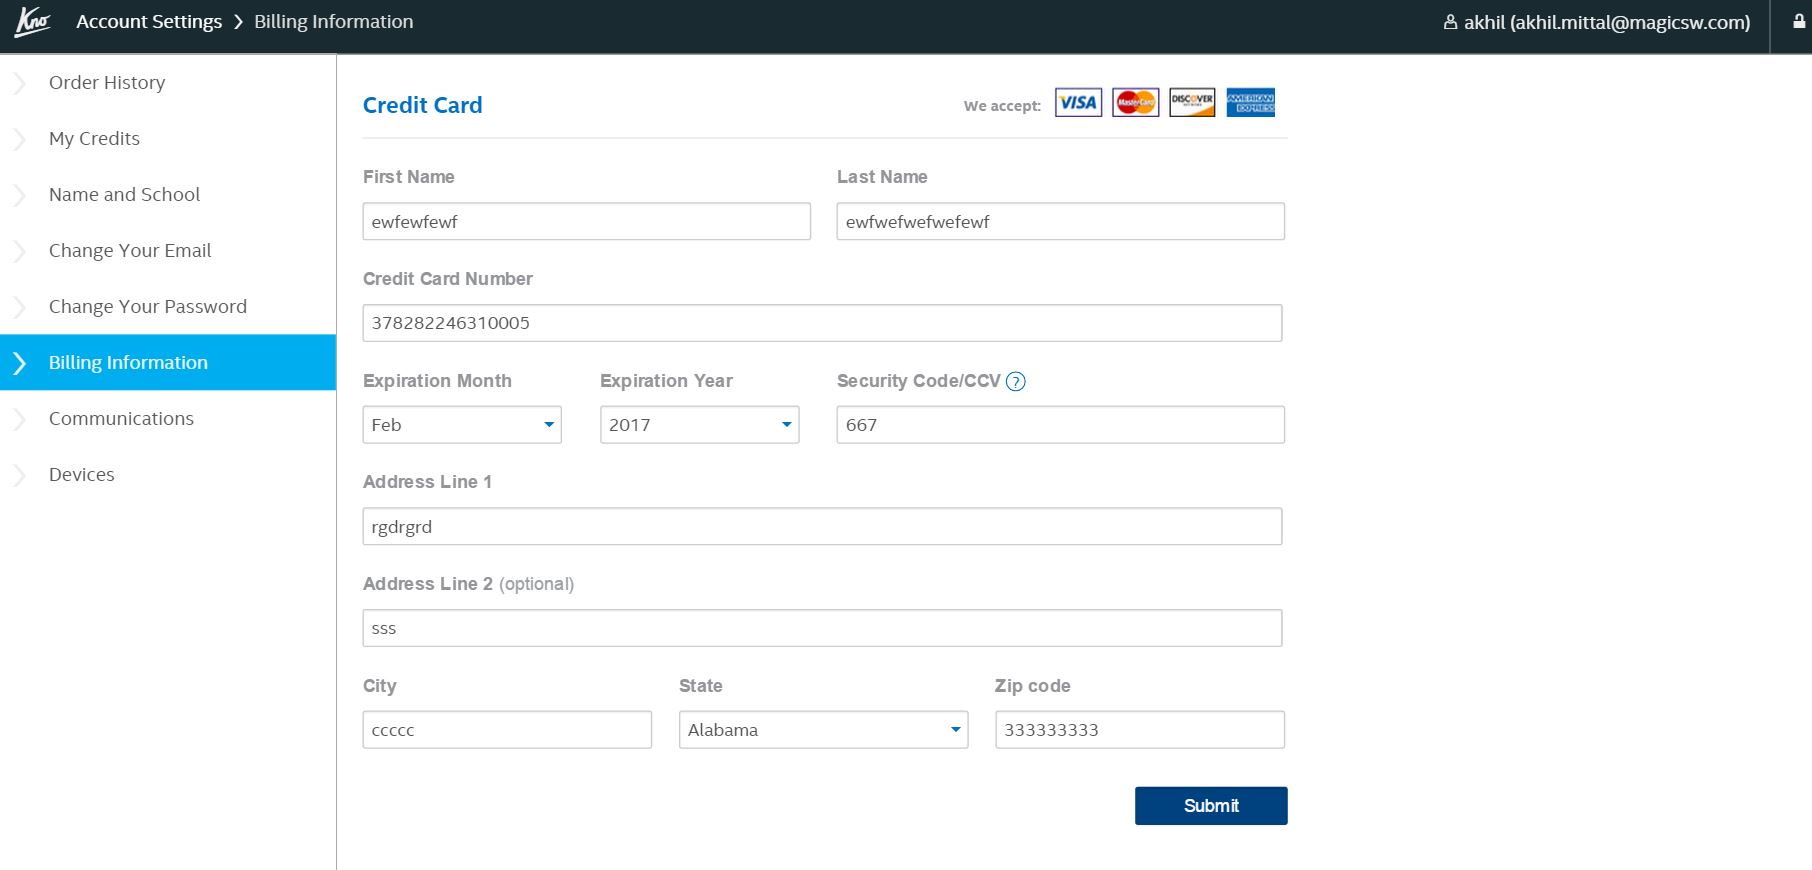
Task: Click the MasterCard logo
Action: point(1135,102)
